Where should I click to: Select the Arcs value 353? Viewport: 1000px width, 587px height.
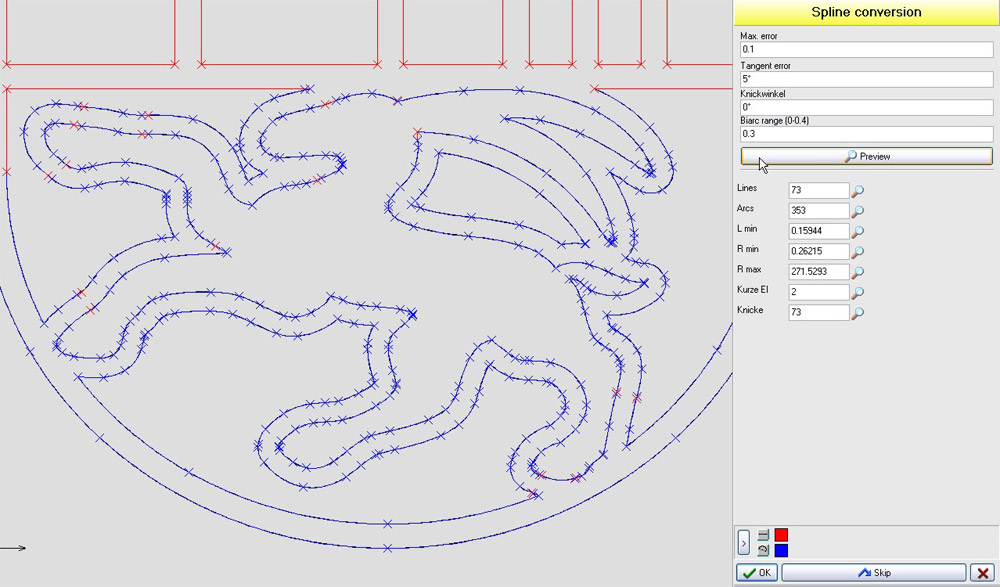[819, 211]
